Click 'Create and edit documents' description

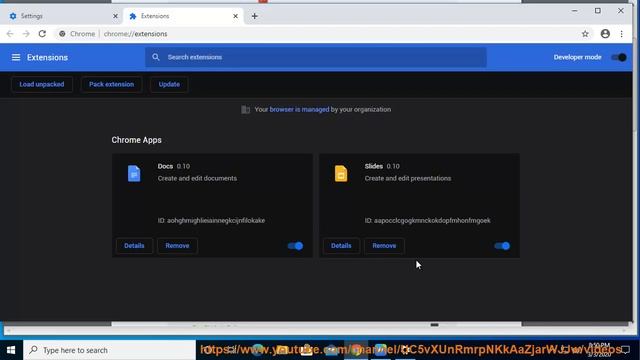pos(197,178)
